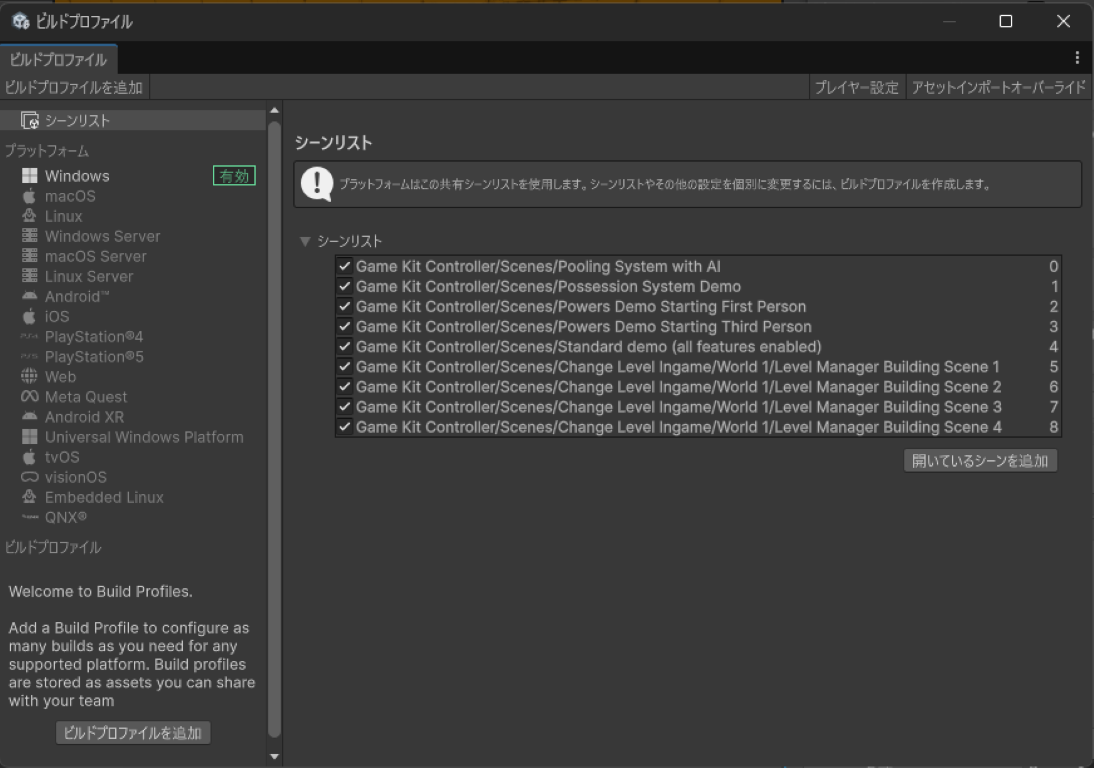Select the シーンリスト entry in sidebar
This screenshot has width=1094, height=768.
pyautogui.click(x=133, y=121)
